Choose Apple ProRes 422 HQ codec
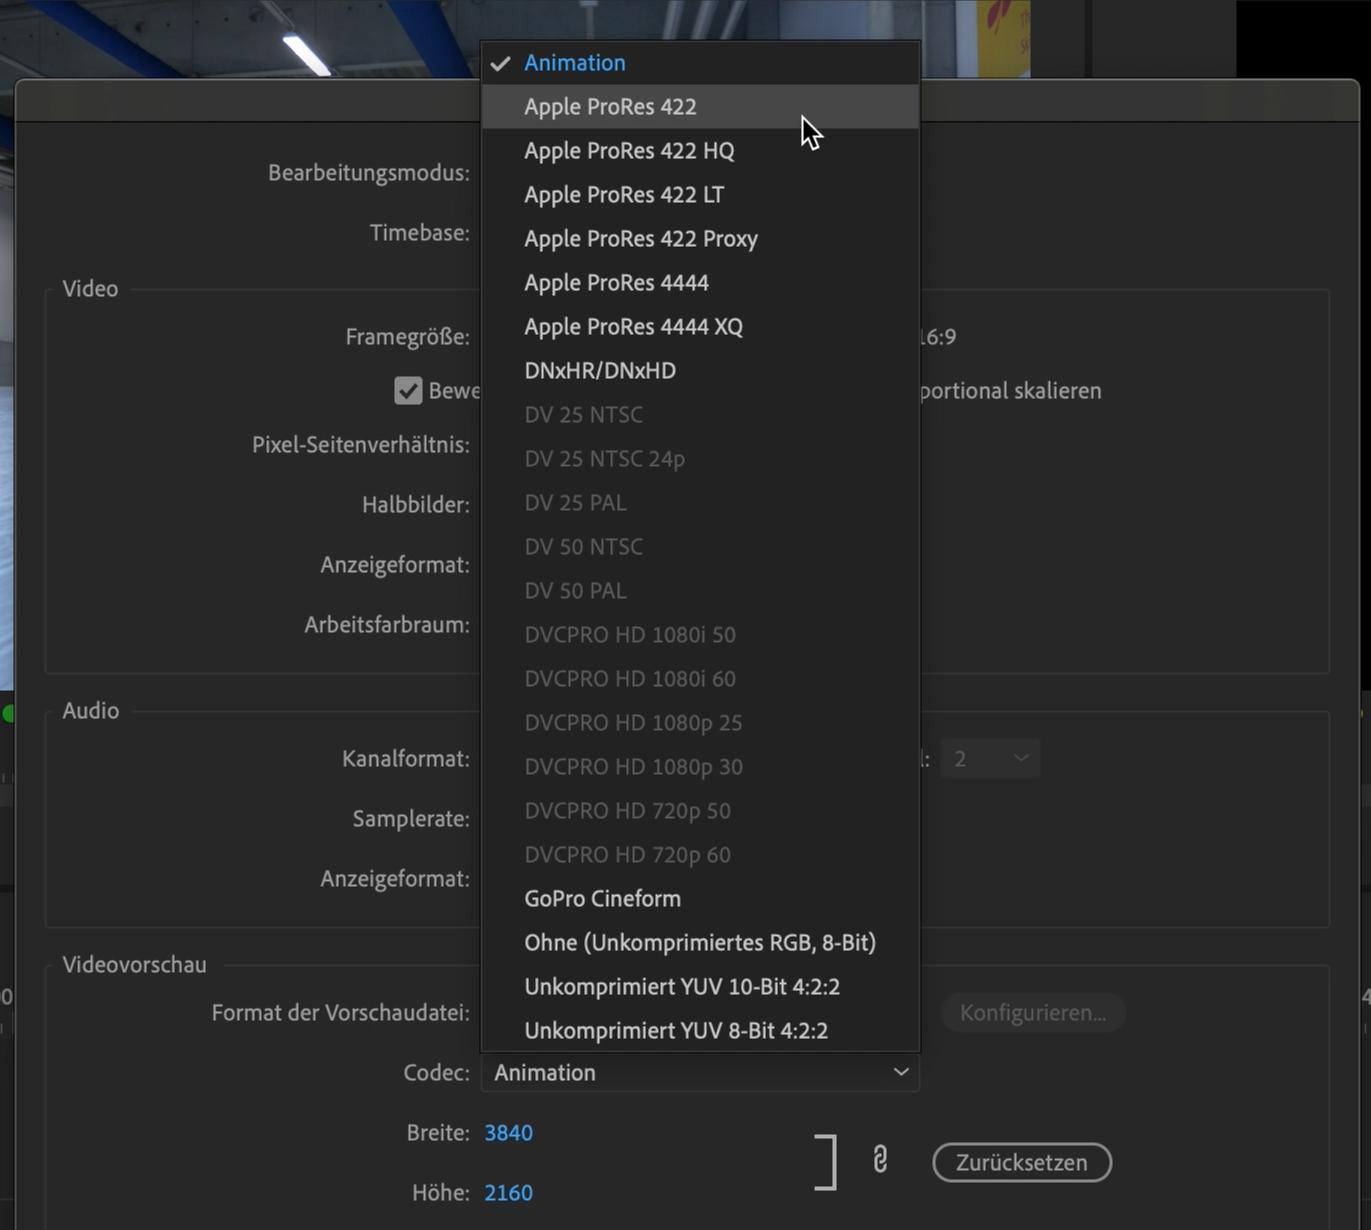This screenshot has height=1230, width=1371. click(629, 151)
